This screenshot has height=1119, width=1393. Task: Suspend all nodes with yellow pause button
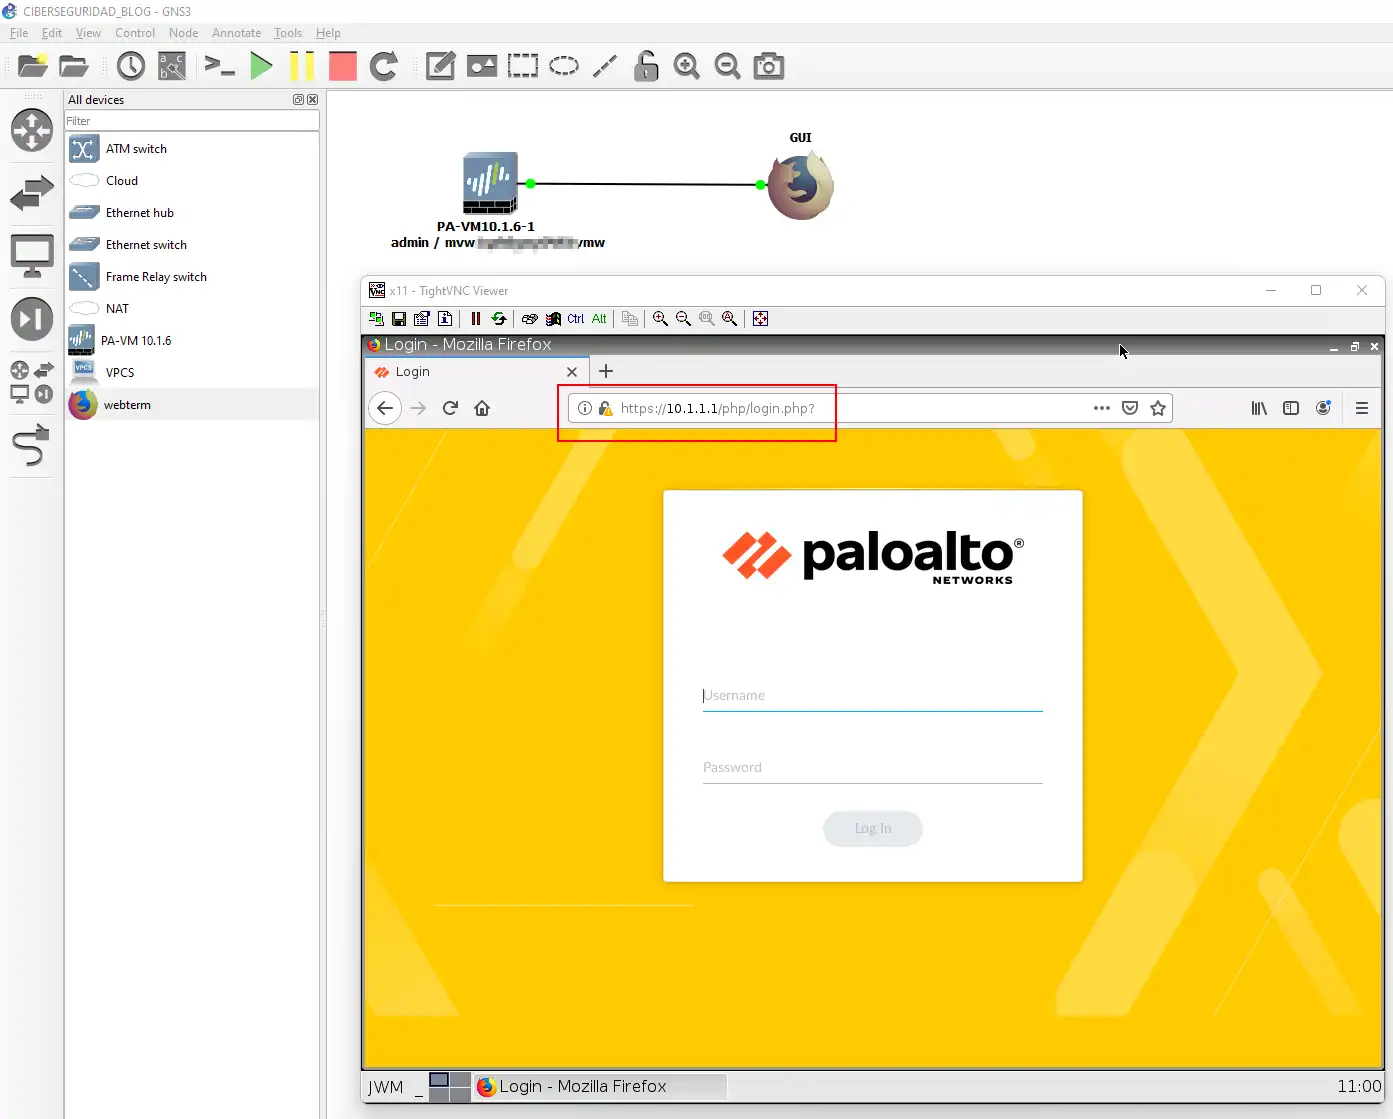point(301,66)
